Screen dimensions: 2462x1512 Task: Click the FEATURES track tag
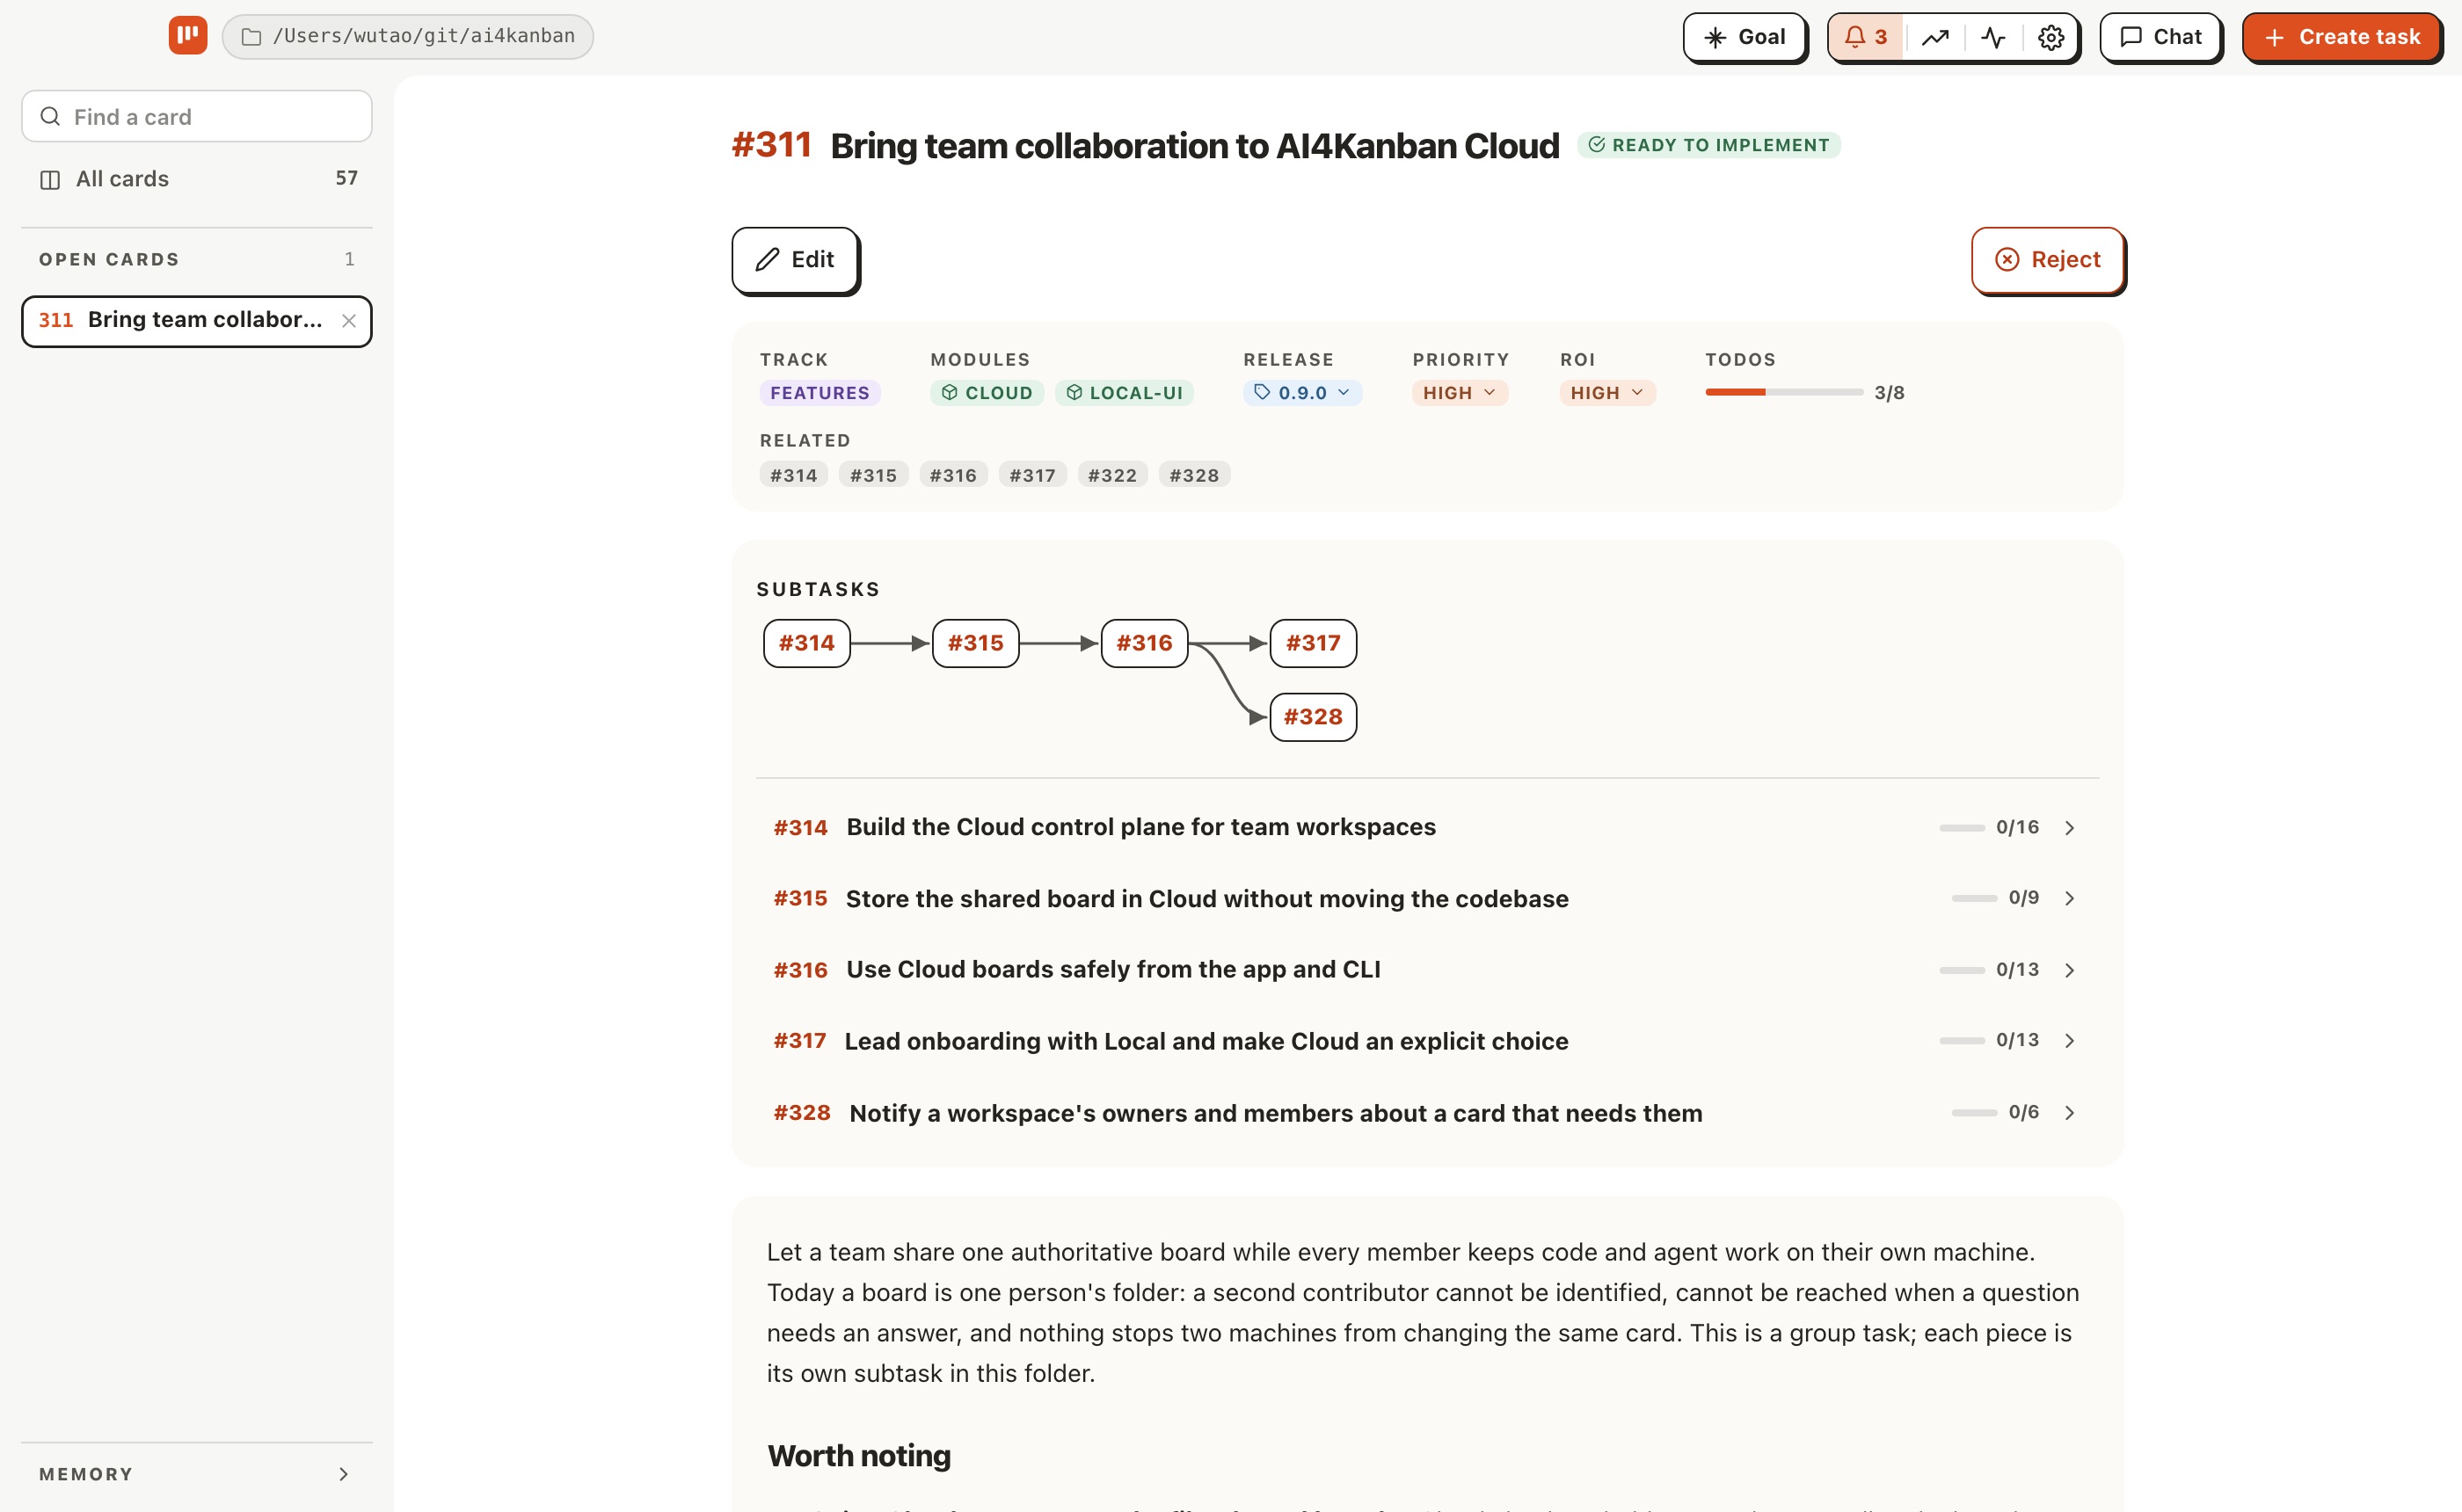(820, 393)
